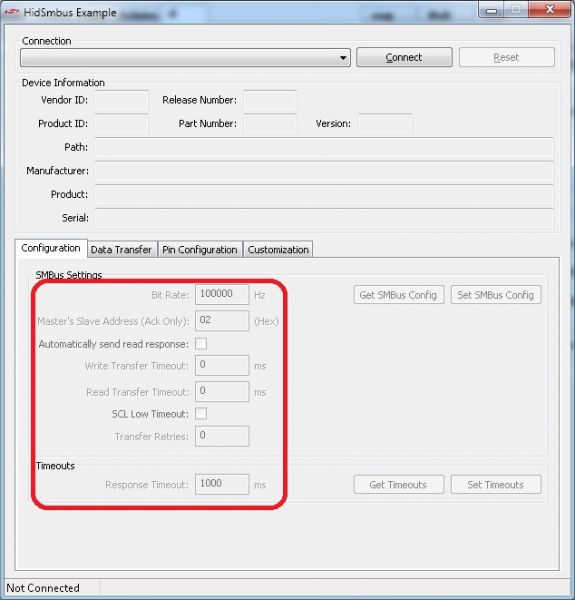Click the HidSmbus app icon in title bar

pos(11,12)
